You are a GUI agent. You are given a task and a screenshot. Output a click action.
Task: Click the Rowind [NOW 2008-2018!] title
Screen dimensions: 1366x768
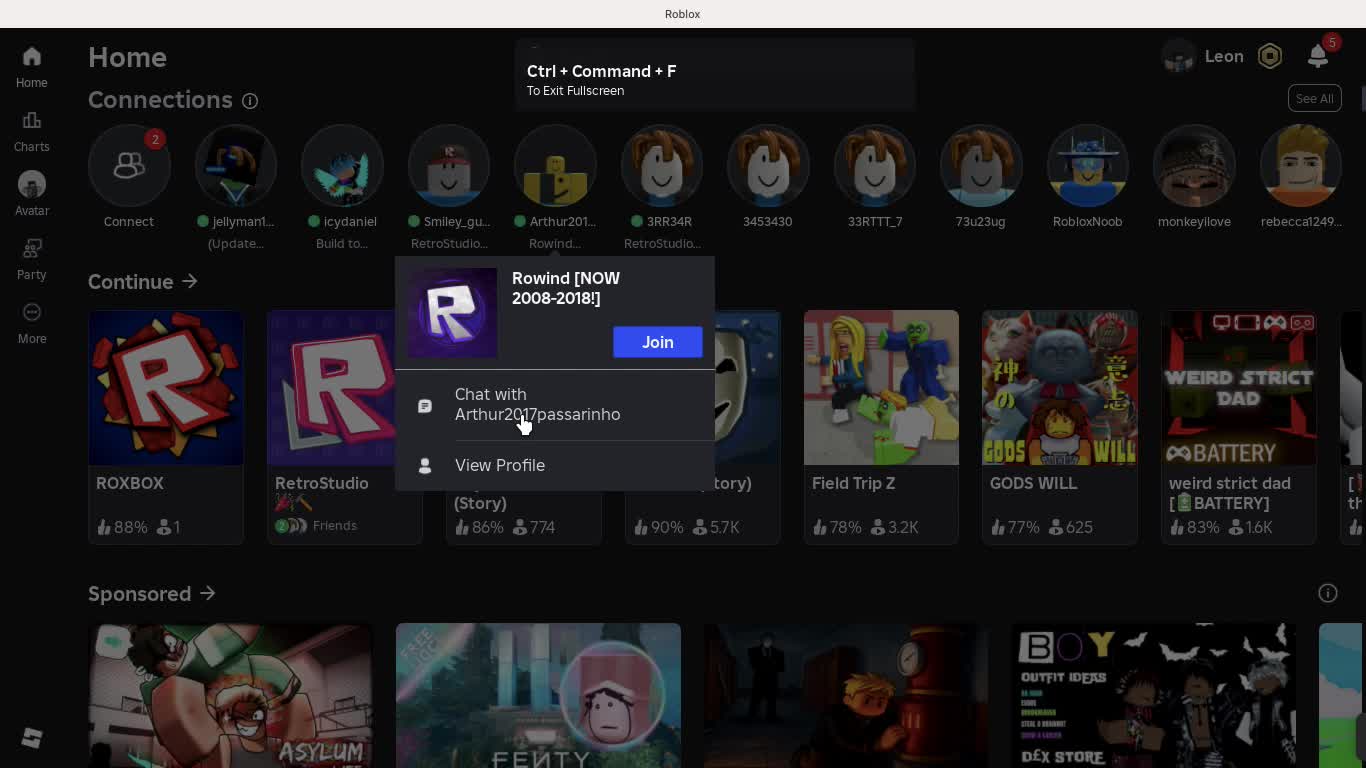point(566,288)
